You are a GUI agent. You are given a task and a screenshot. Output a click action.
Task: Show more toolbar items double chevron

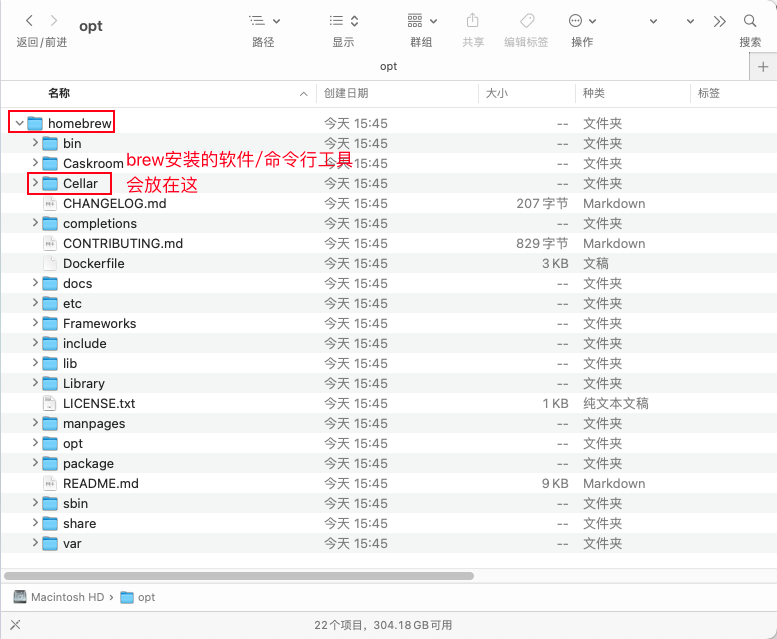719,21
